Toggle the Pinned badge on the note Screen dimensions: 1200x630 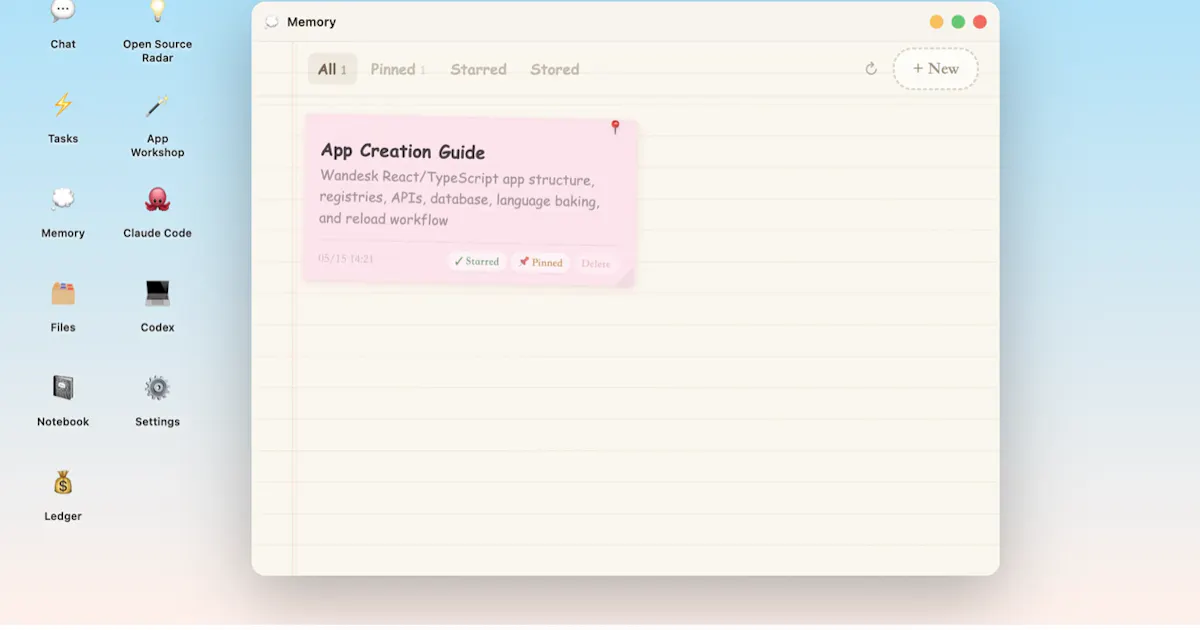(x=540, y=262)
